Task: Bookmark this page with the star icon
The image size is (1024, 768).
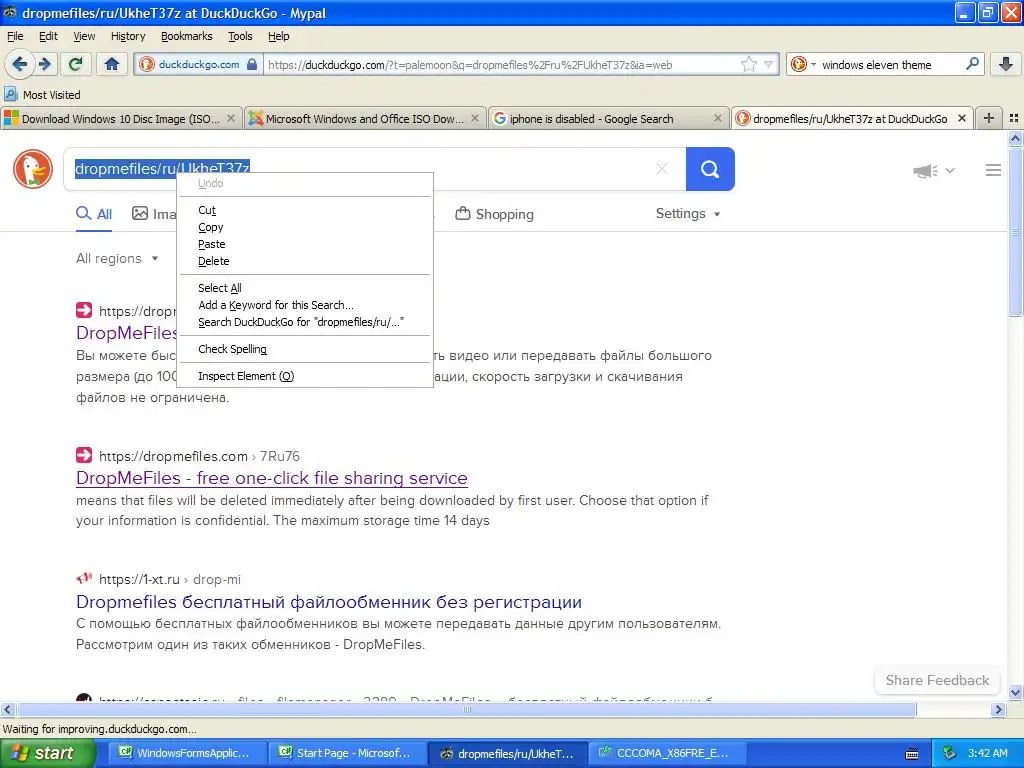Action: point(748,64)
